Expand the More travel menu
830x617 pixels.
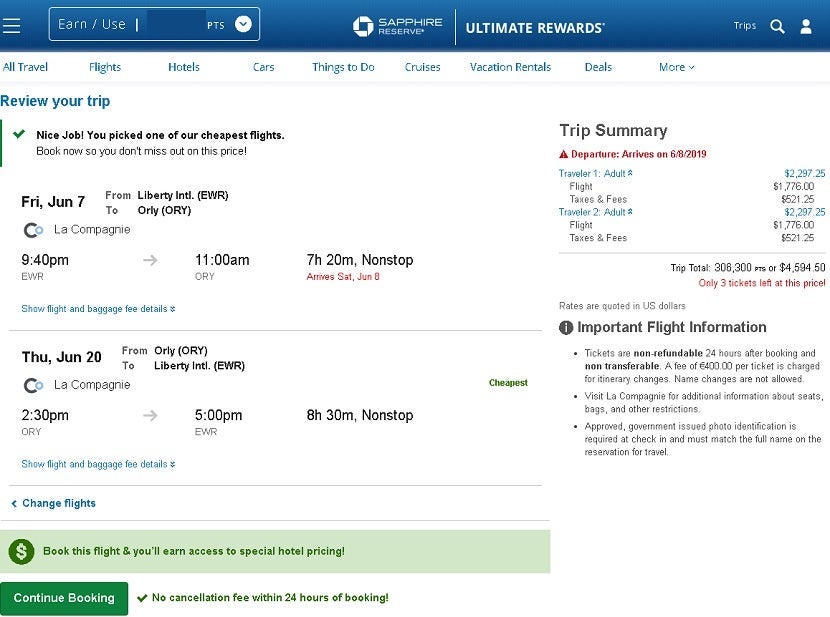(676, 67)
